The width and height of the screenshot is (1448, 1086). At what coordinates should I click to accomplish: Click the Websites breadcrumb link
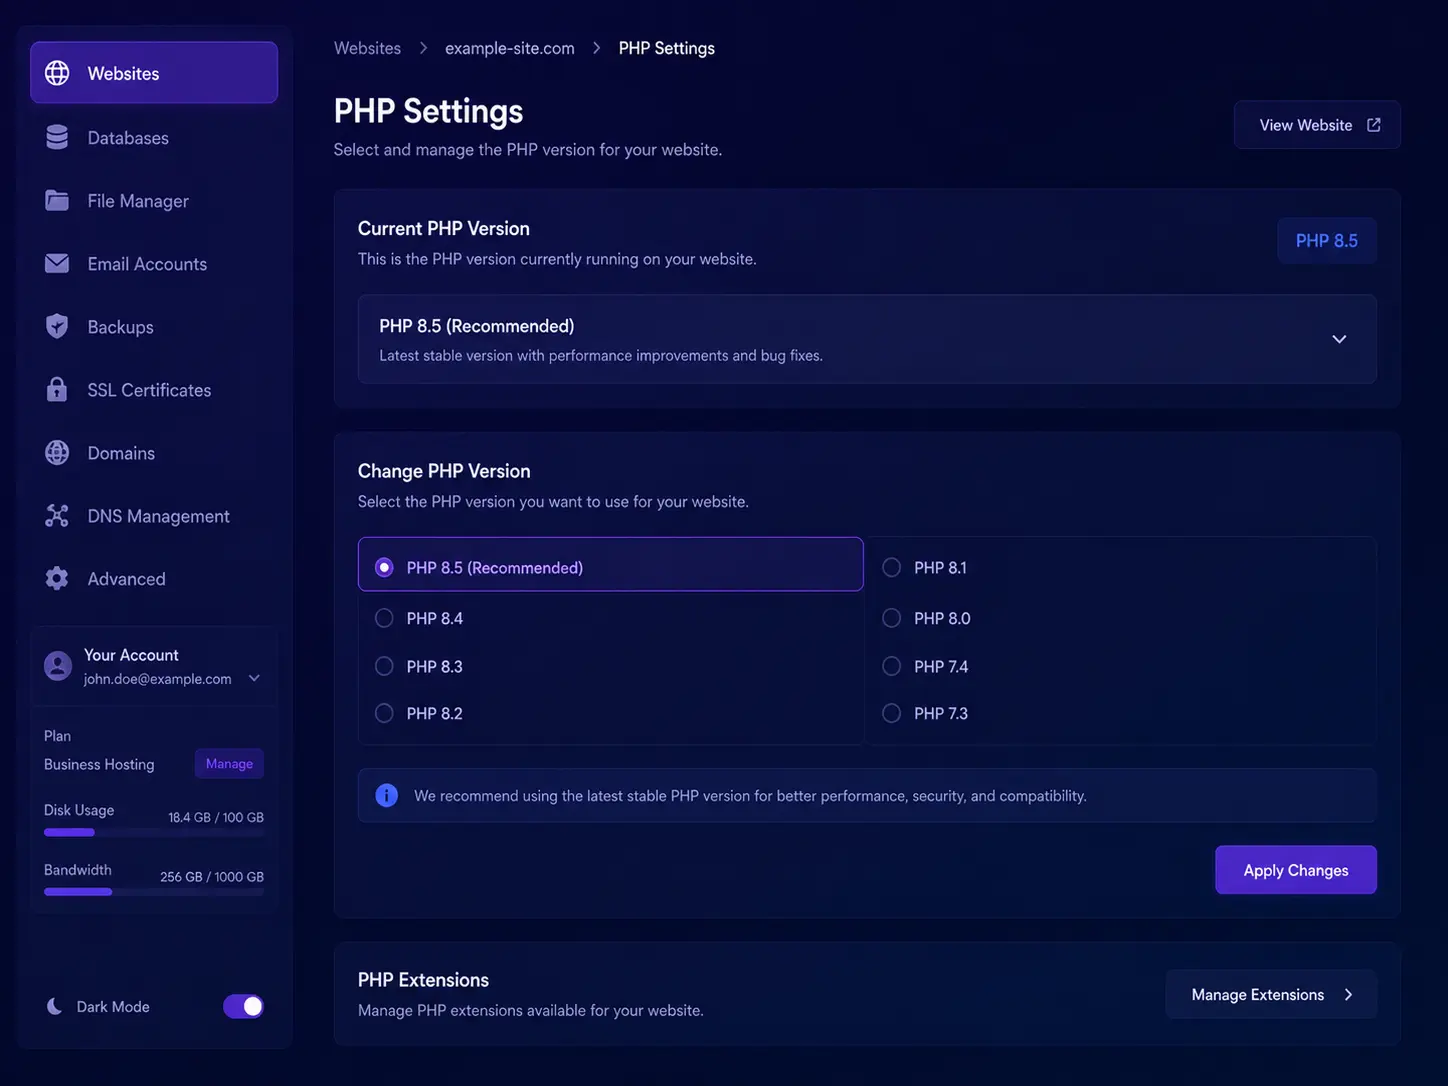(367, 48)
